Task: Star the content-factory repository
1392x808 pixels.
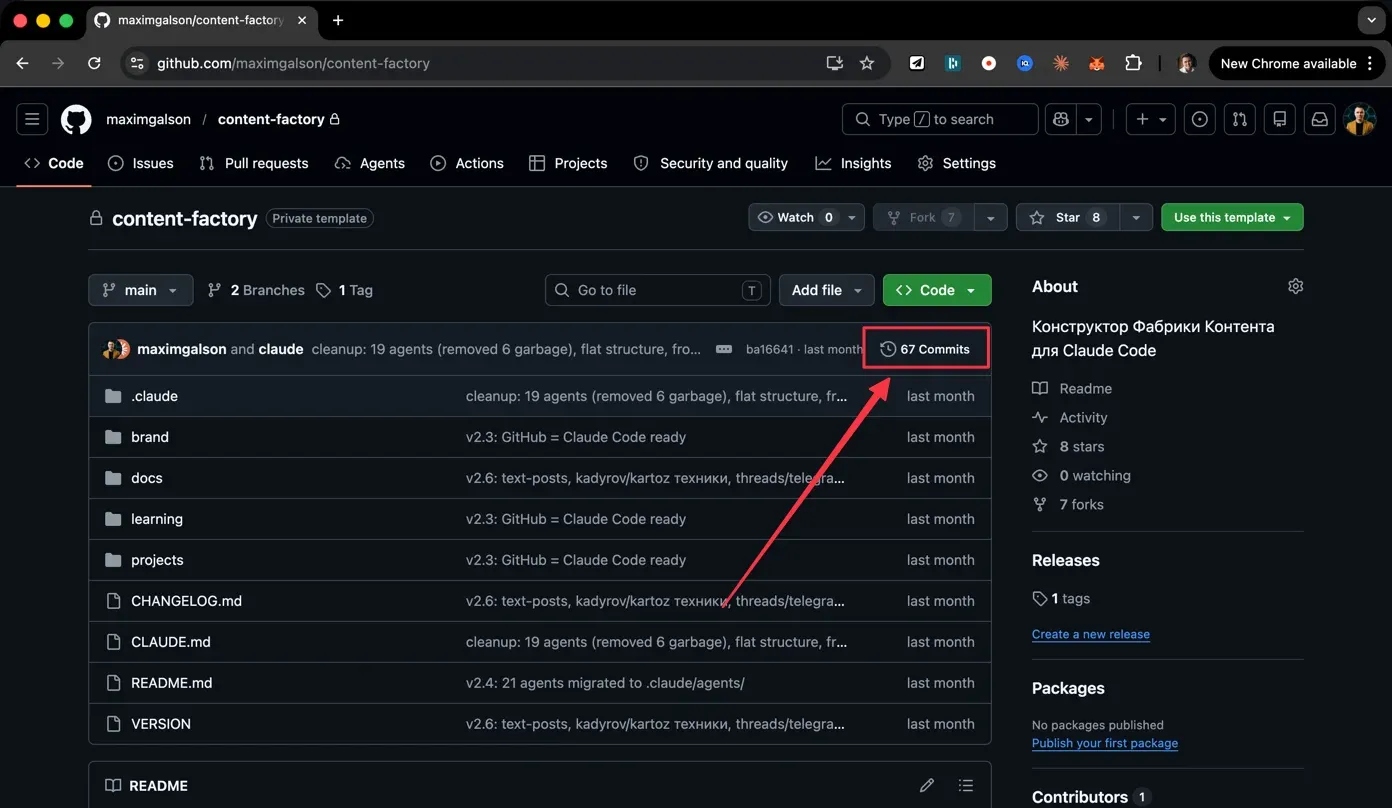Action: coord(1067,217)
